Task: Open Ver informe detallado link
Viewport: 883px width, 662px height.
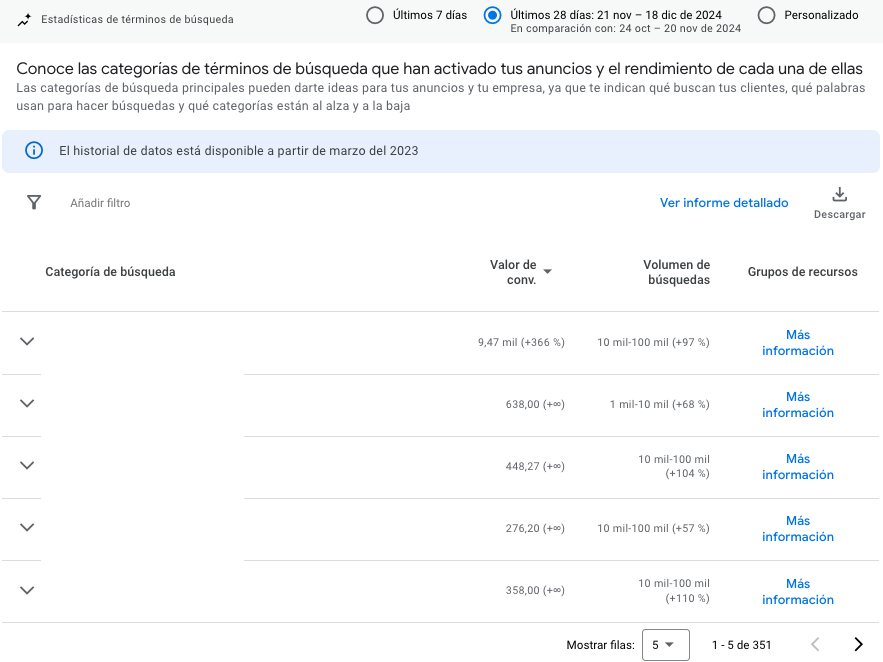Action: (724, 203)
